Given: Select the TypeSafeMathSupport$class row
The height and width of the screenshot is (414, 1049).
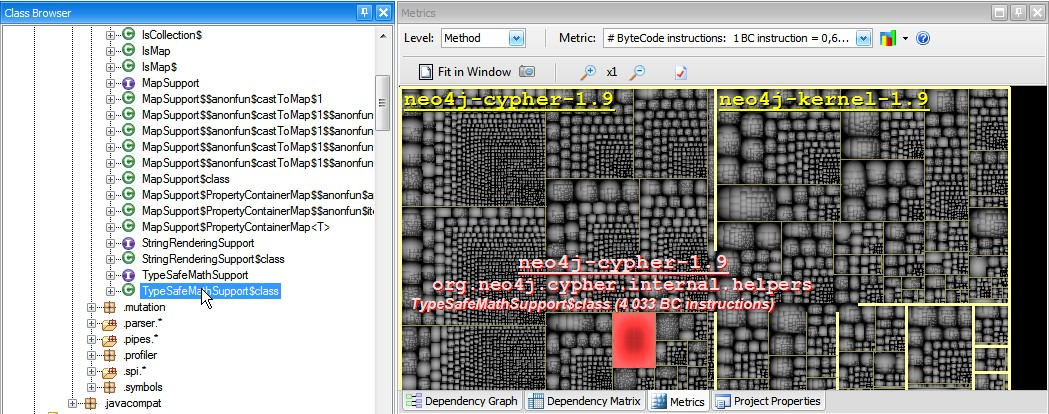Looking at the screenshot, I should tap(210, 291).
